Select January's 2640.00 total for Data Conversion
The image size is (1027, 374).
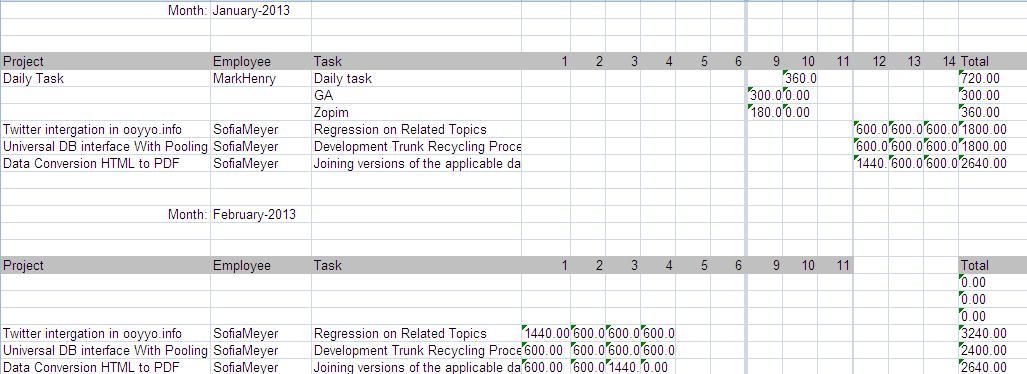(x=992, y=164)
